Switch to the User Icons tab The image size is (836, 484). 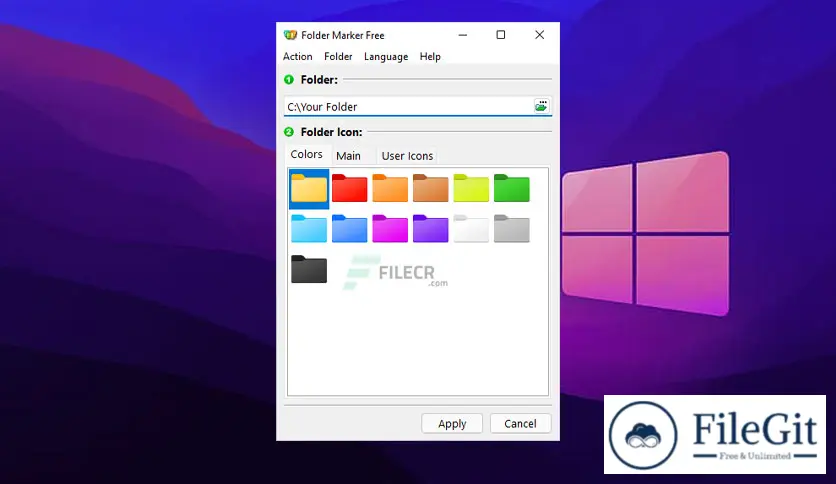[407, 156]
